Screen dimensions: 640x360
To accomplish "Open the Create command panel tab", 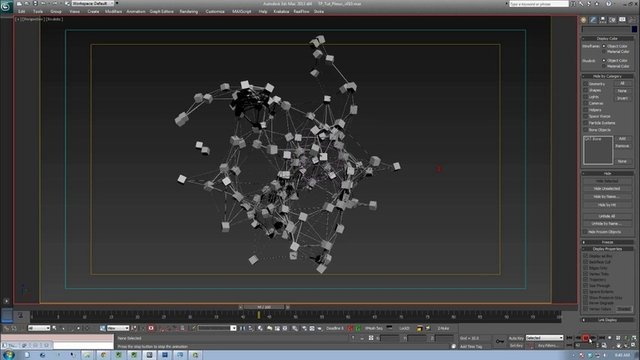I will 583,20.
